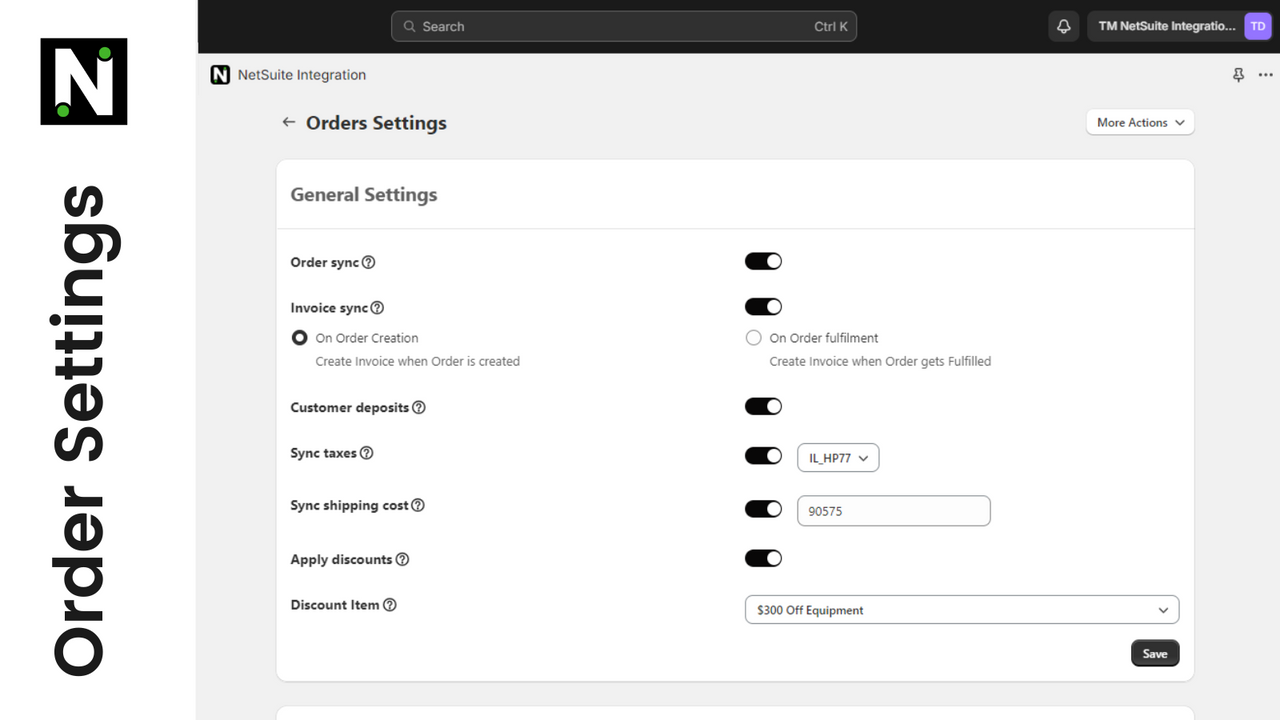Click 'Create Invoice when Order gets Fulfilled' text
The image size is (1280, 720).
pos(880,361)
